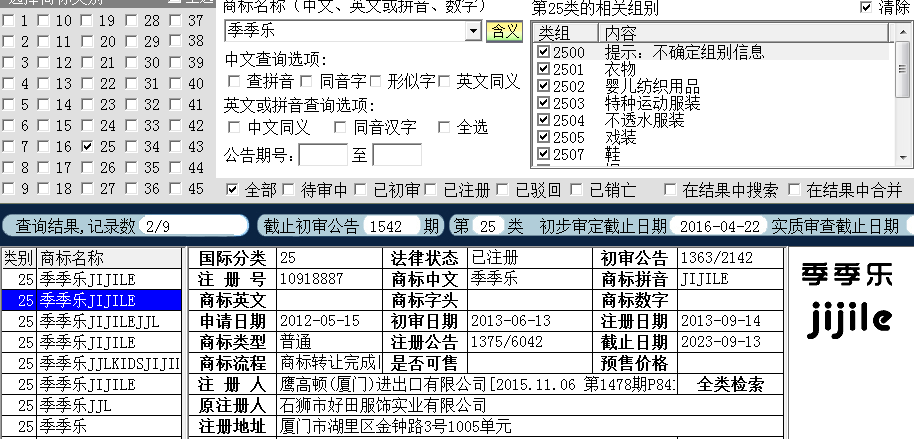Click the 含义 button
This screenshot has width=914, height=439.
504,31
